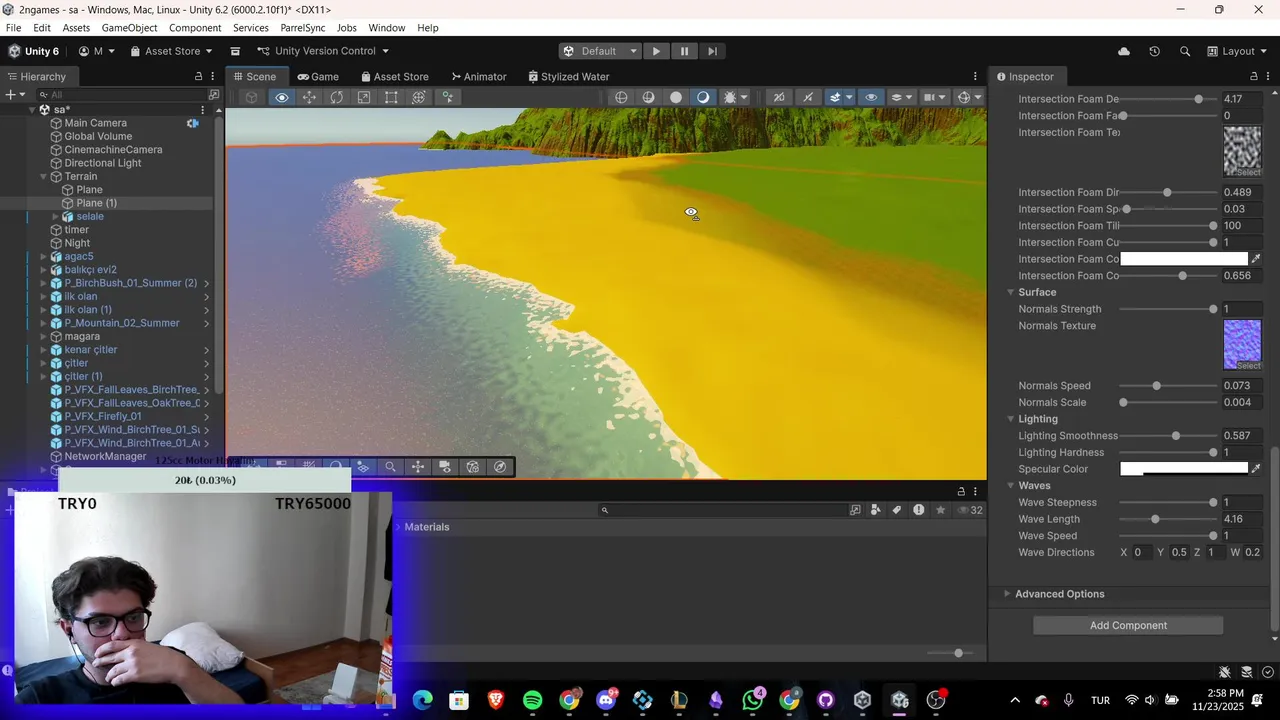
Task: Open the GameObject menu
Action: click(129, 28)
